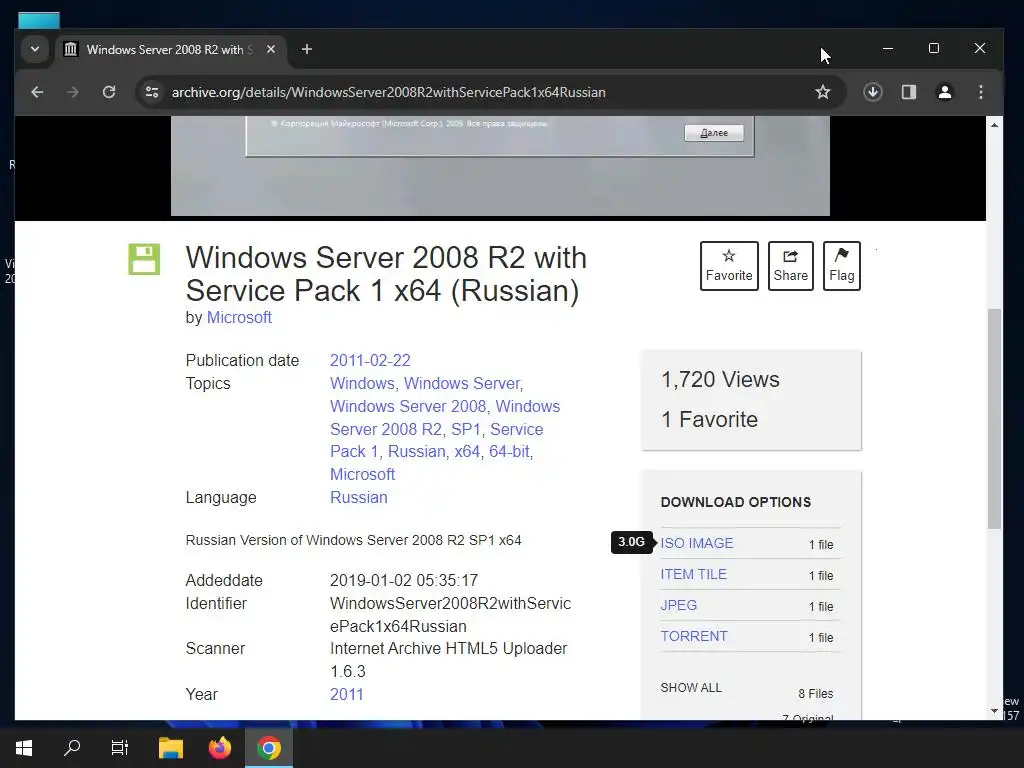Open the SP1 topic link
Viewport: 1024px width, 768px height.
466,429
